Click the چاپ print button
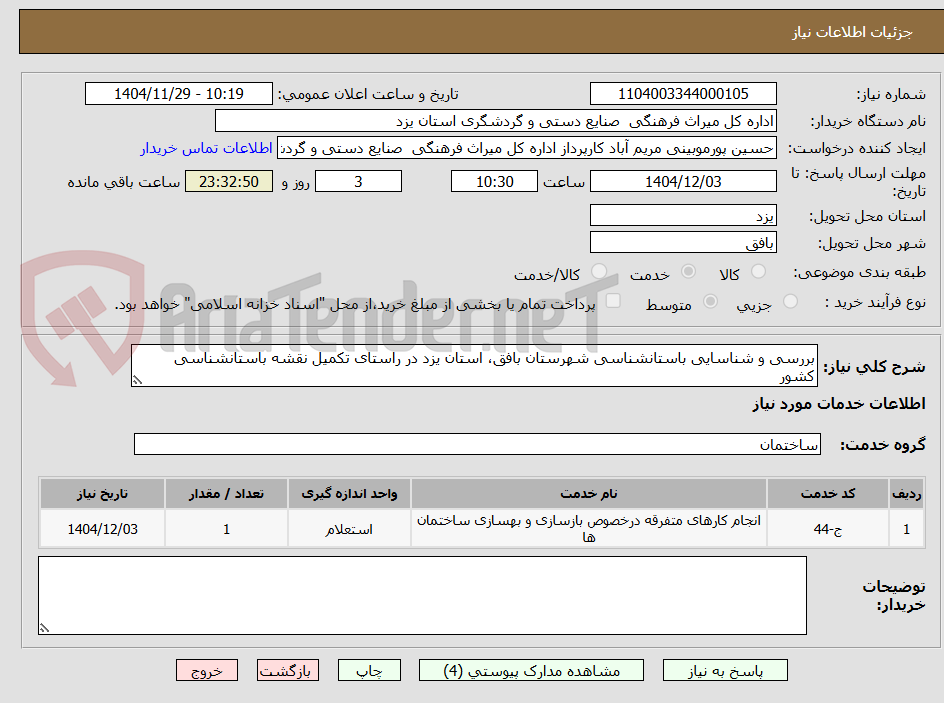Viewport: 944px width, 703px height. tap(369, 670)
